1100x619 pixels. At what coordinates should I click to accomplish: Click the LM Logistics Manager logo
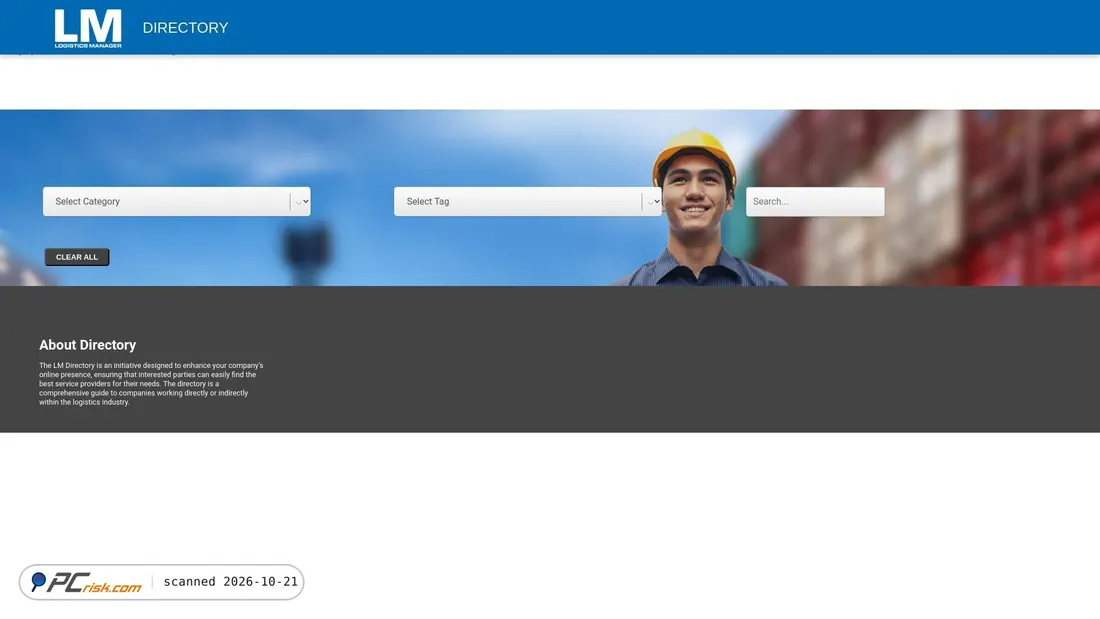(x=88, y=28)
